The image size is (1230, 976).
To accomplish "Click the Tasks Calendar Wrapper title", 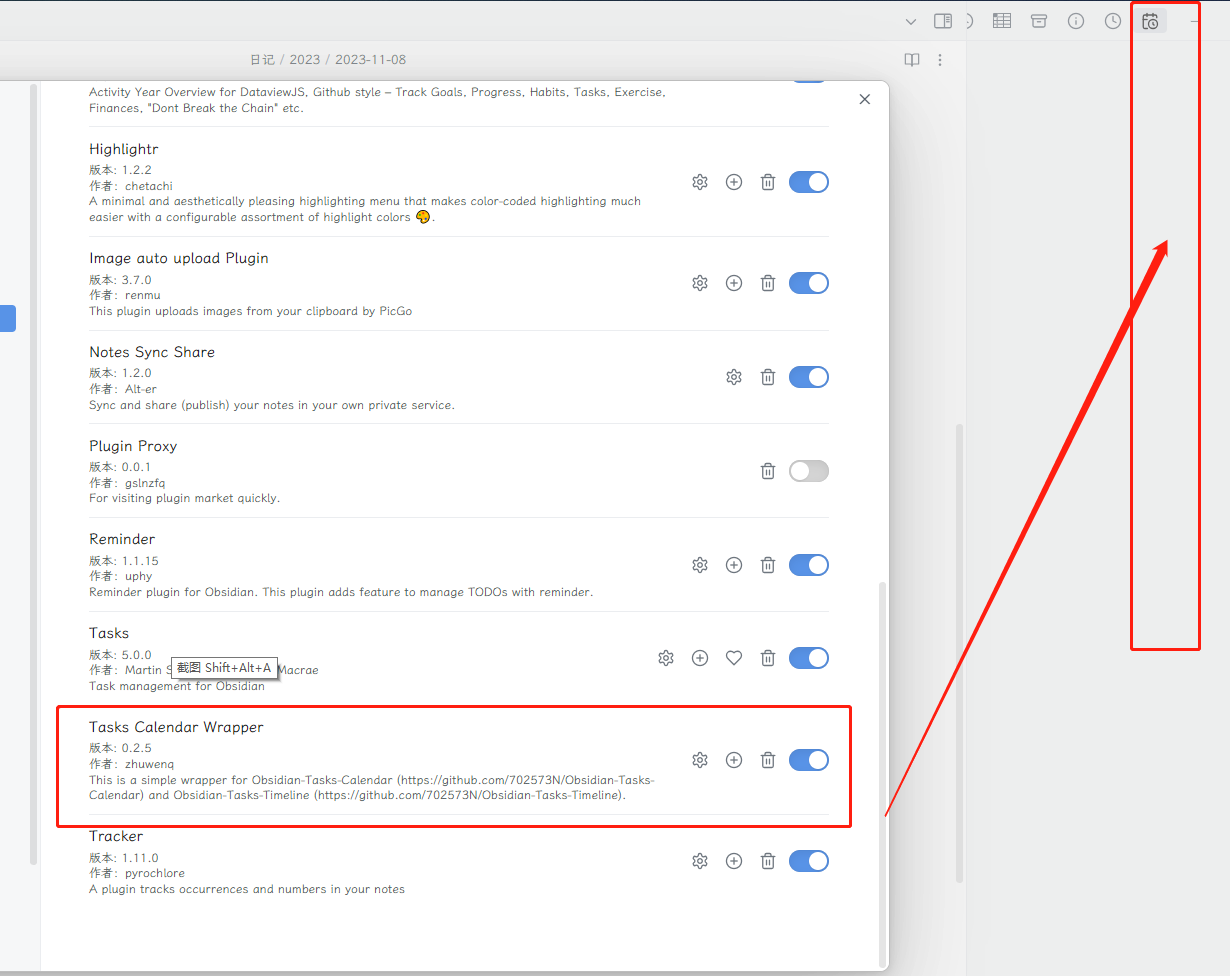I will coord(176,727).
